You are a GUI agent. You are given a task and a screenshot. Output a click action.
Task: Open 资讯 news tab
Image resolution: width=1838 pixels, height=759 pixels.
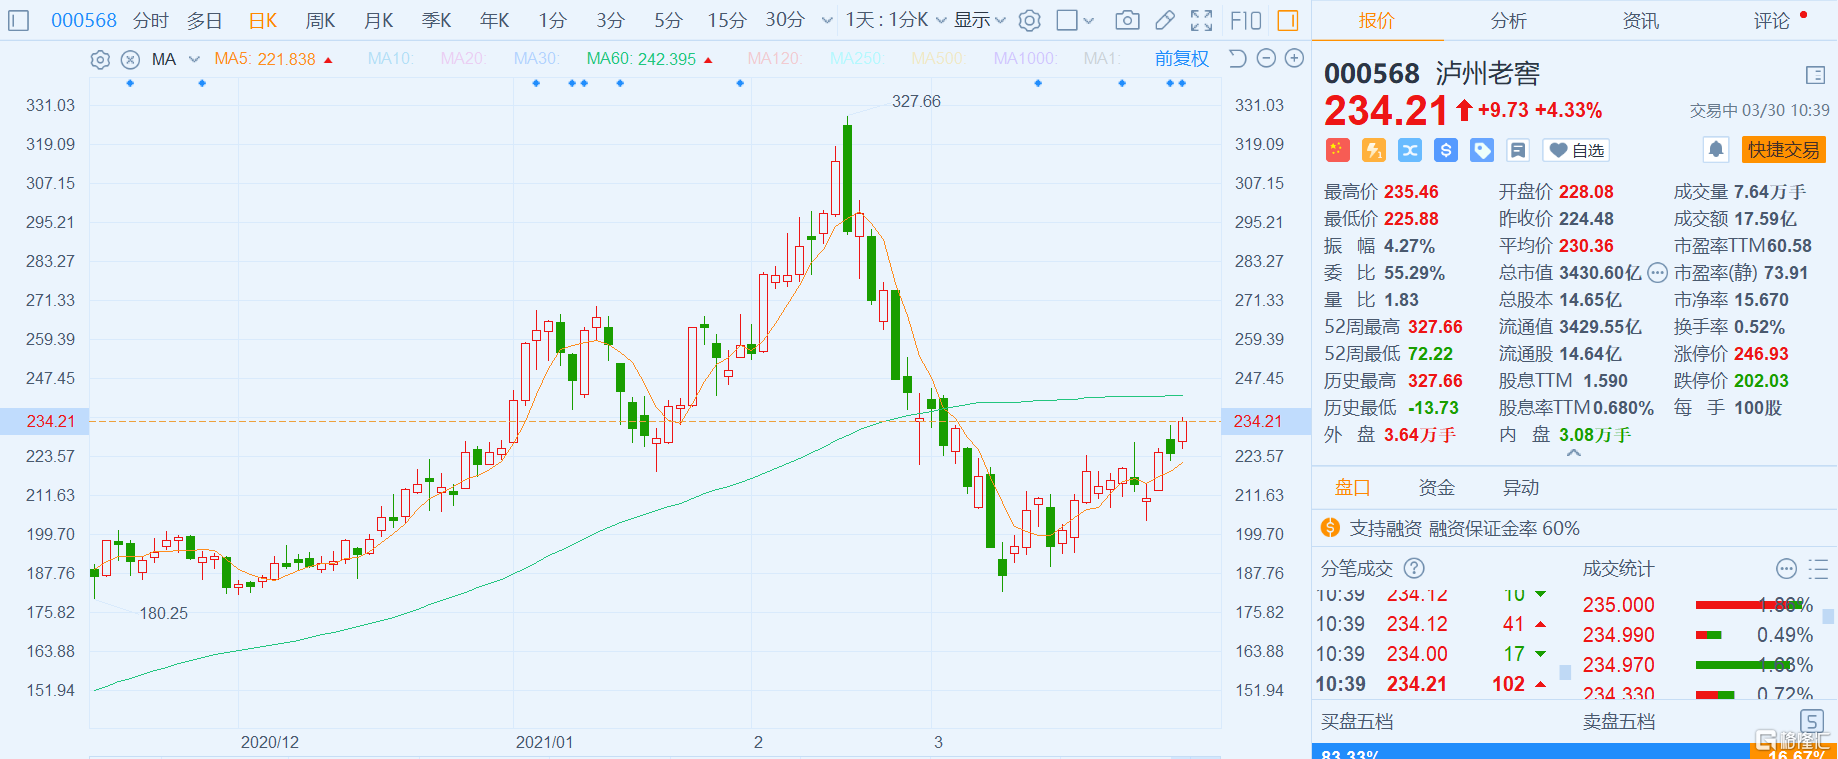click(1640, 20)
